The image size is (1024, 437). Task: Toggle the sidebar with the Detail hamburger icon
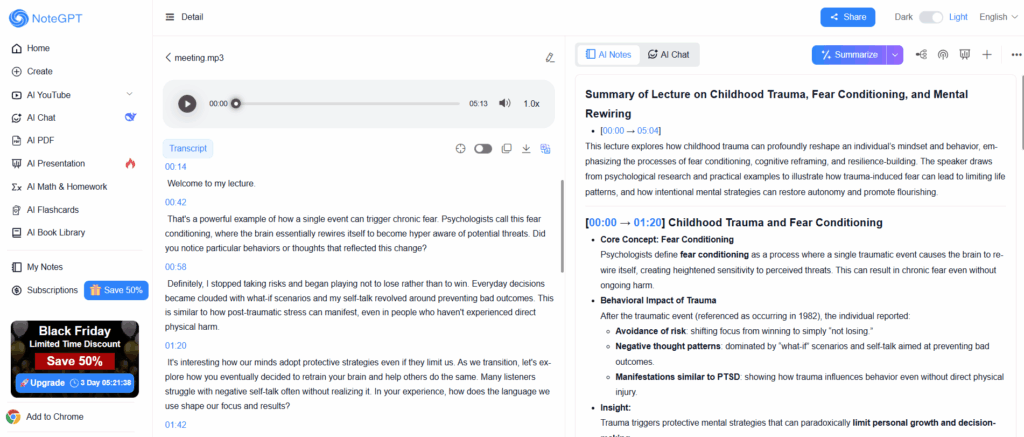[170, 17]
